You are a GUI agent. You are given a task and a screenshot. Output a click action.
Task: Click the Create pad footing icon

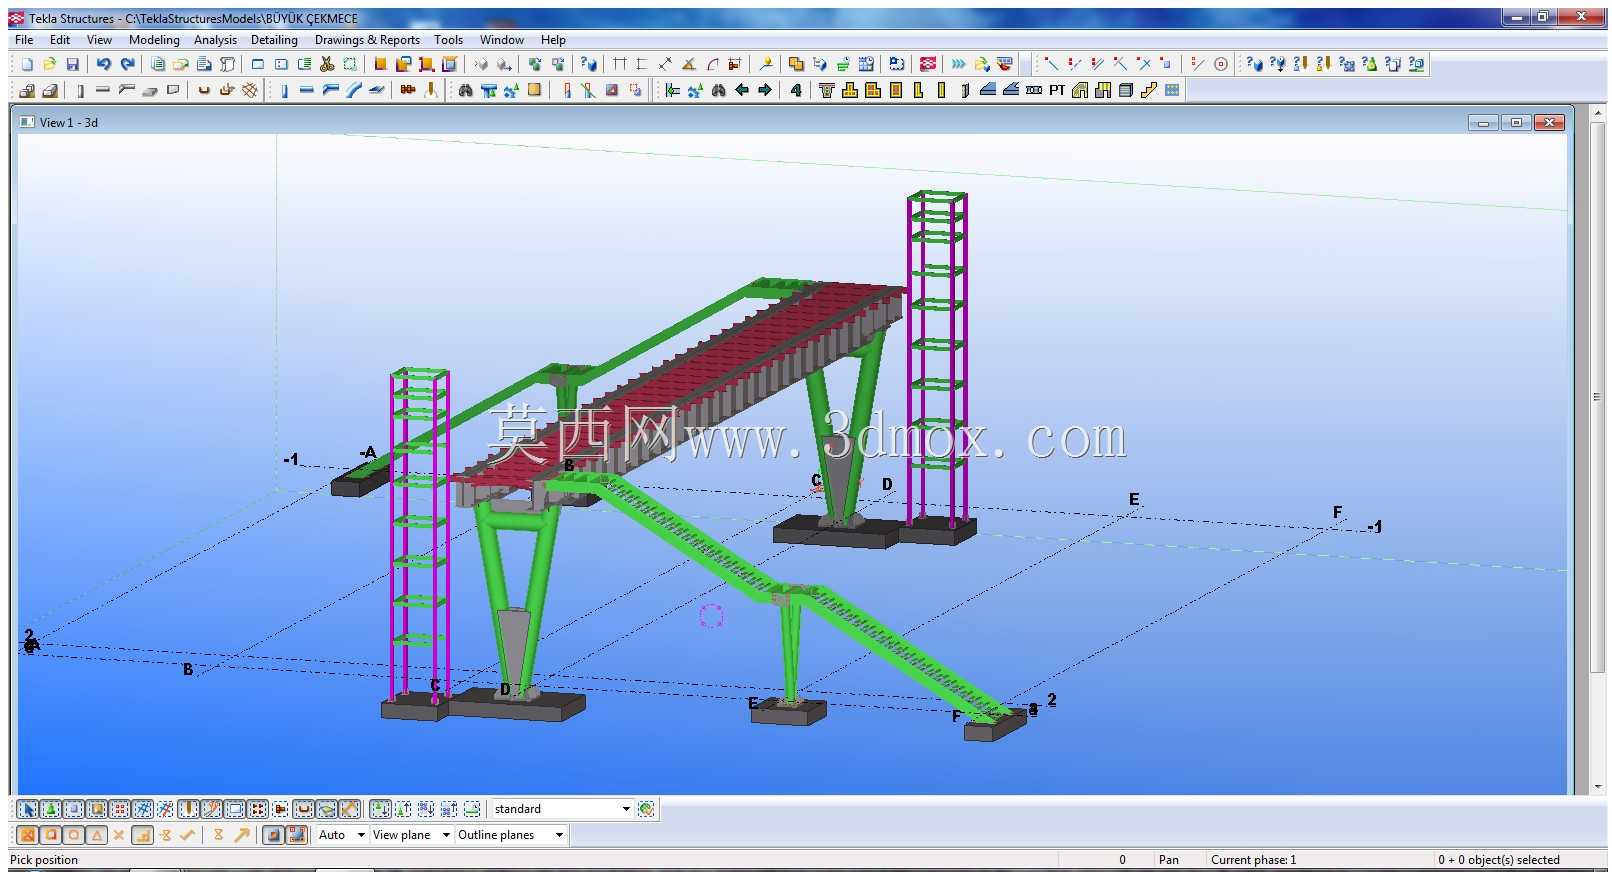tap(27, 90)
